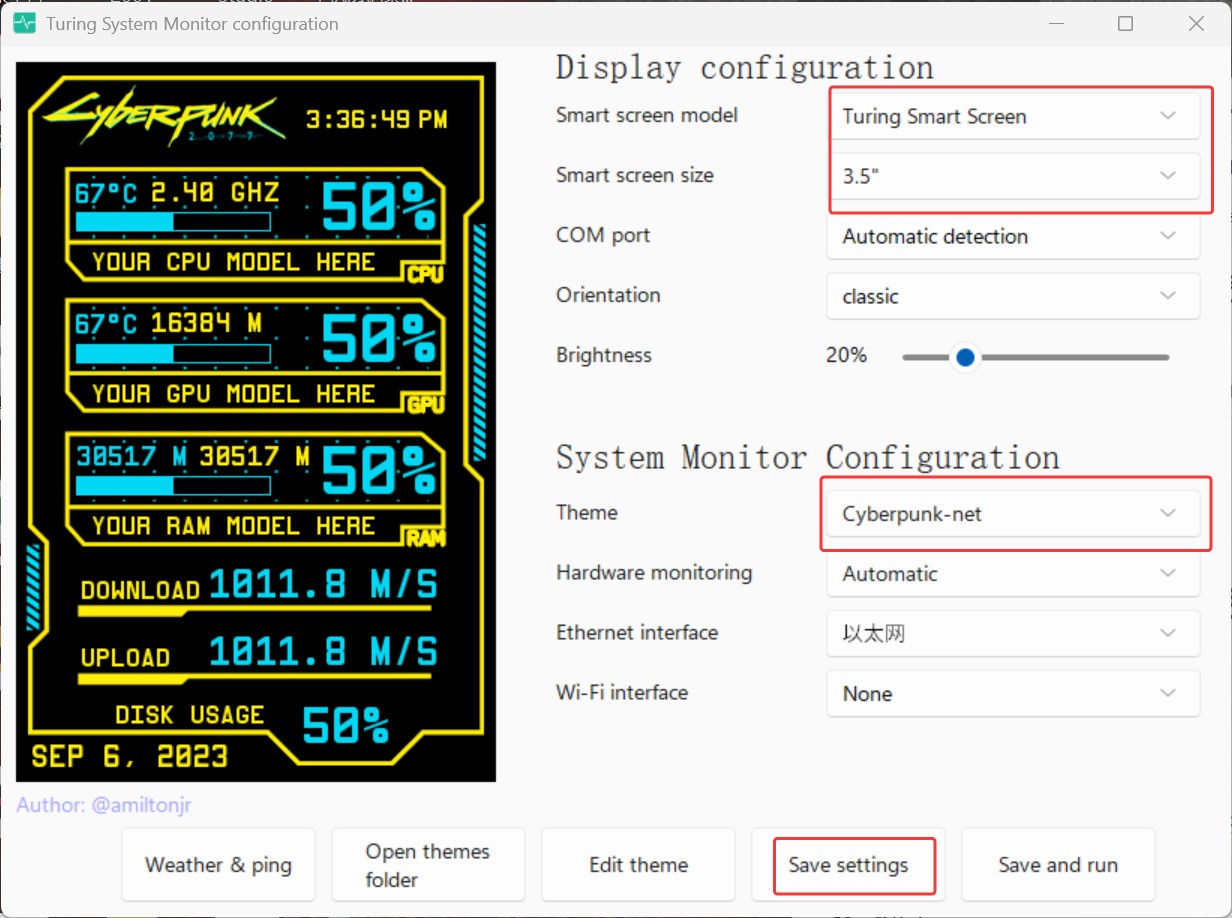Maximize the configuration window
Viewport: 1232px width, 918px height.
1126,23
